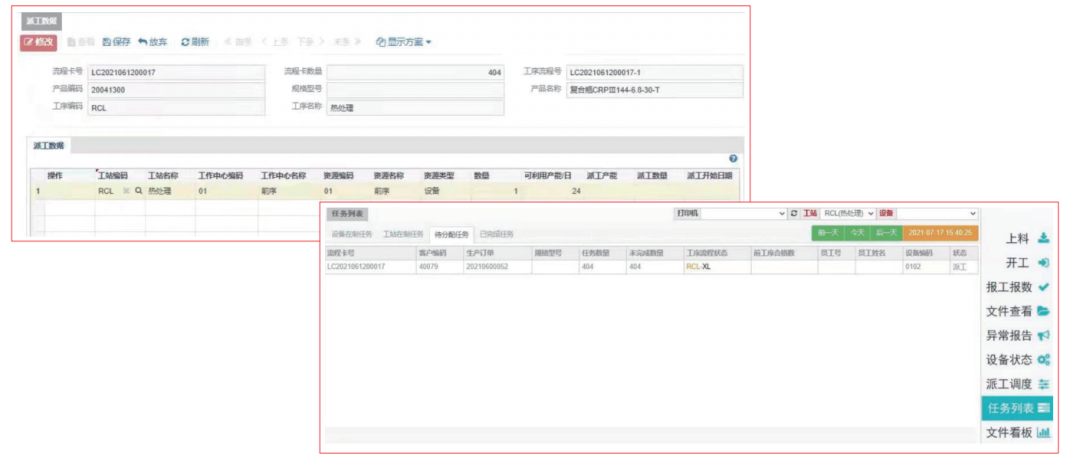Click the 资源类型 cell 设备

click(x=445, y=192)
